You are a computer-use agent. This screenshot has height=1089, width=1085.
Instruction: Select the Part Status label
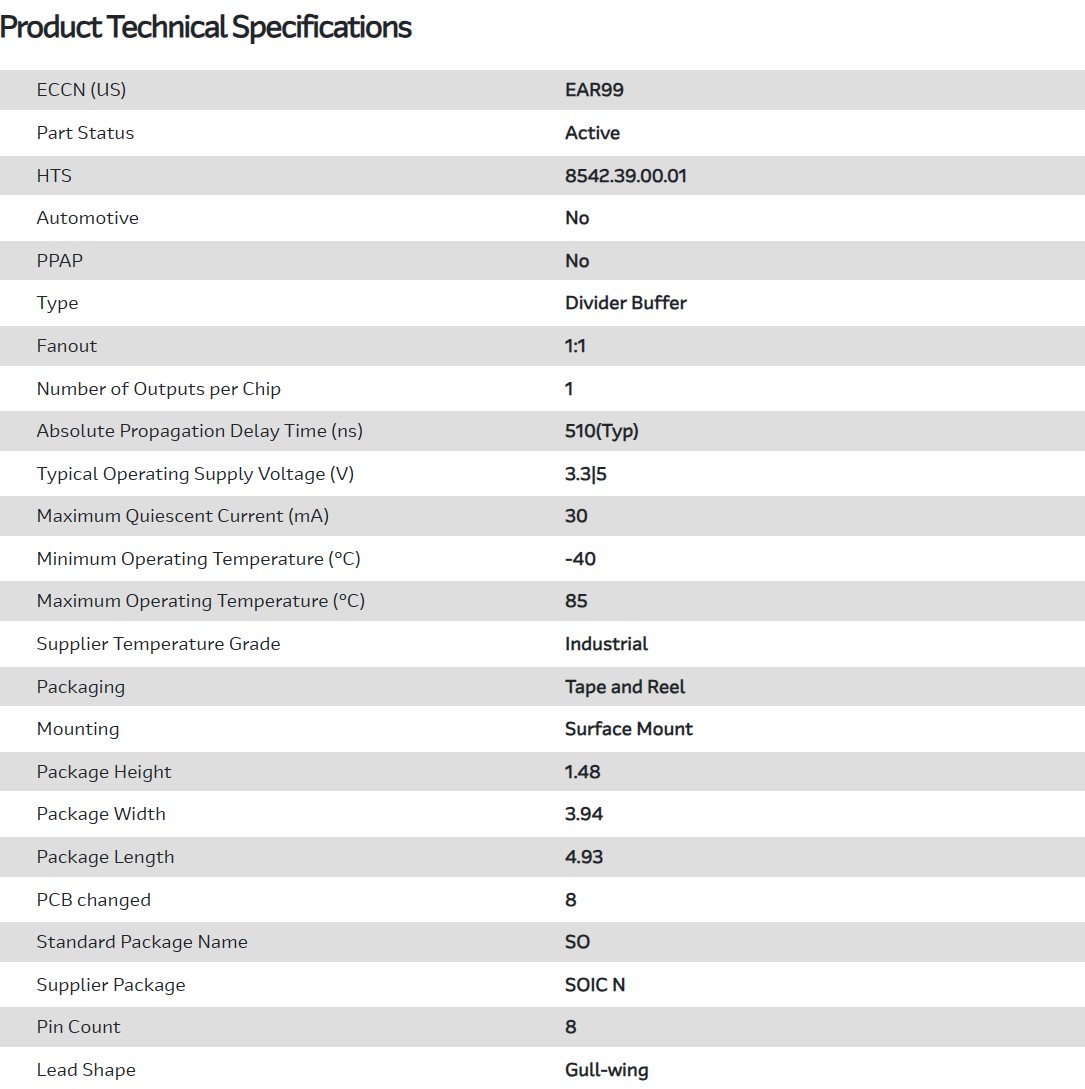tap(85, 133)
